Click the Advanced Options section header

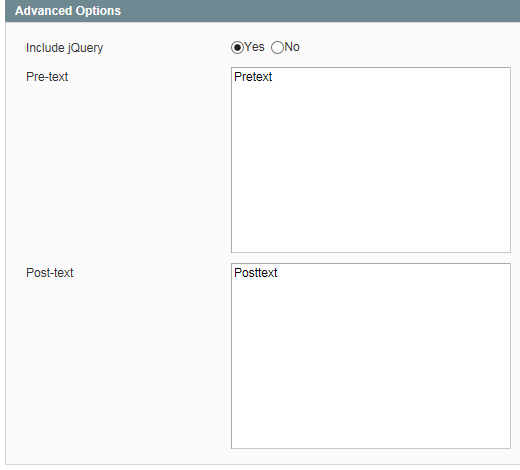[263, 11]
